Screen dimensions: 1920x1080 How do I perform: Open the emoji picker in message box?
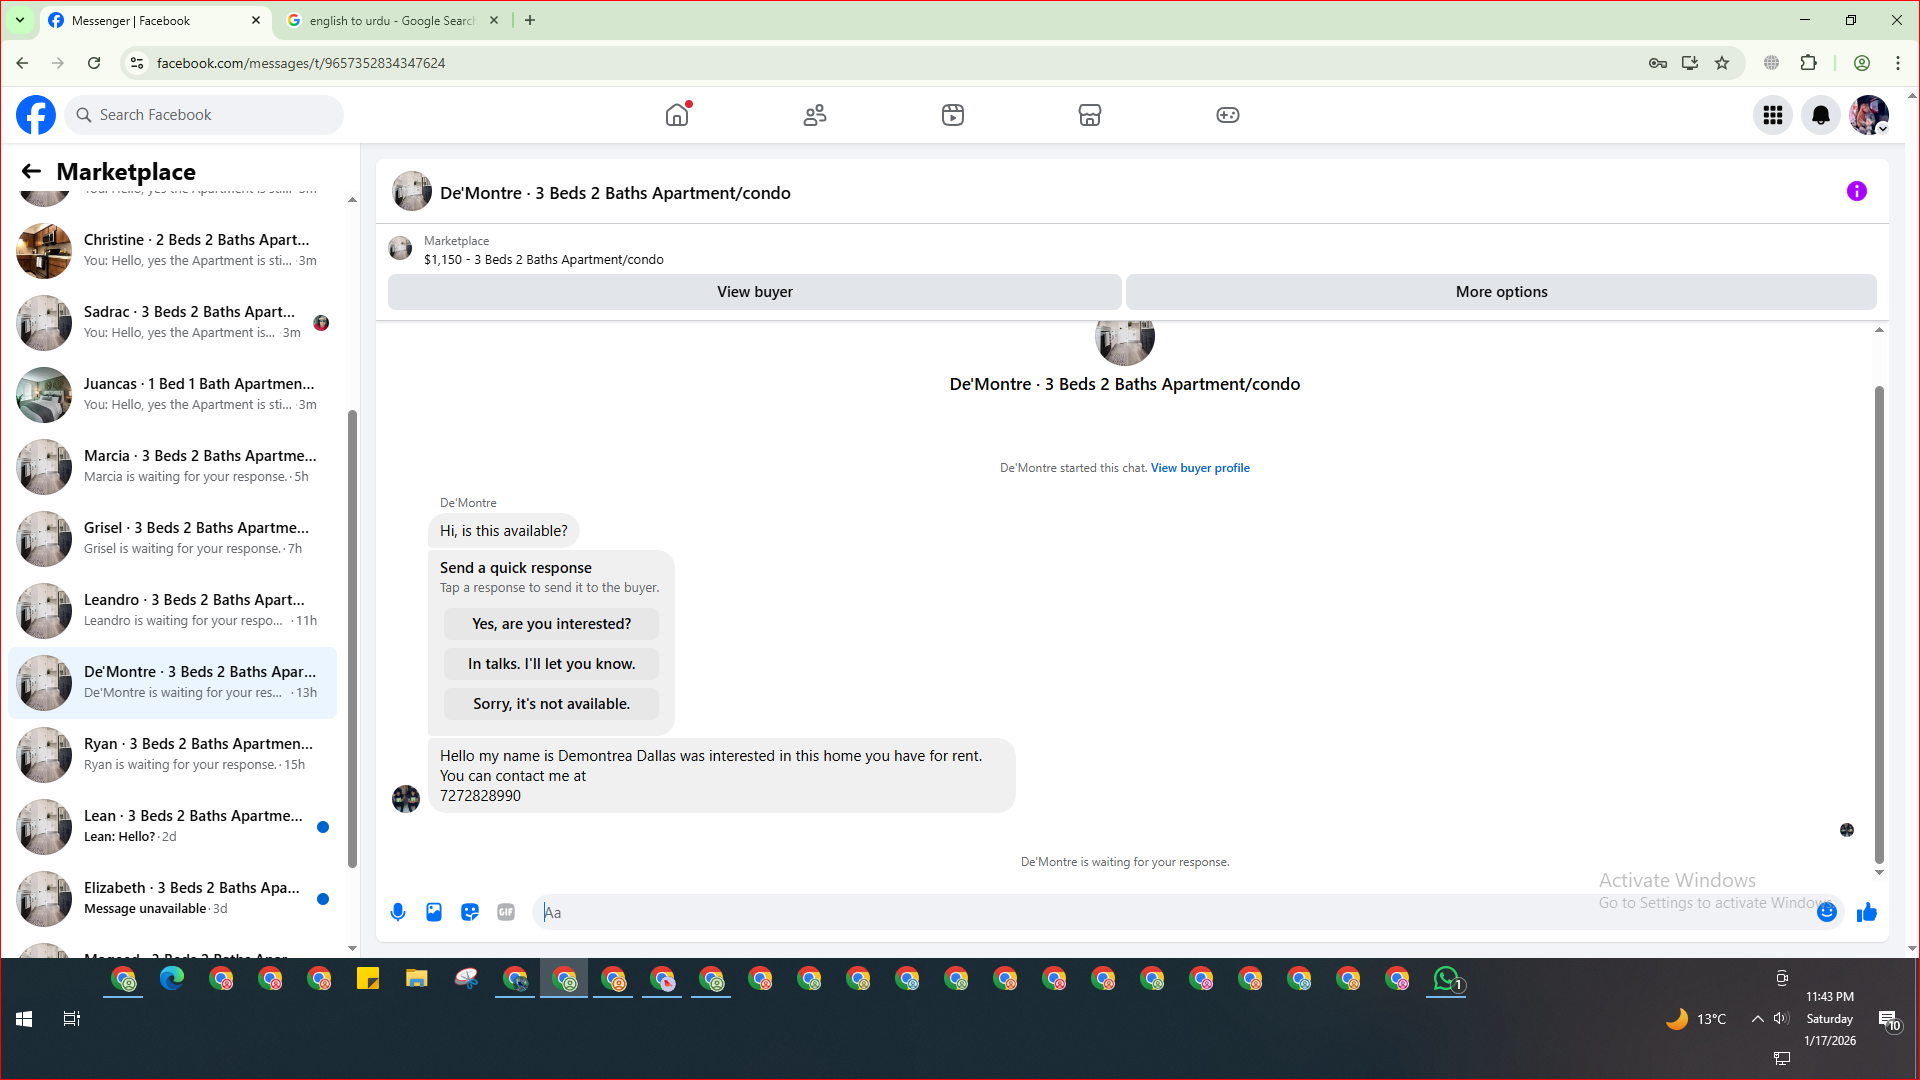pos(1826,912)
